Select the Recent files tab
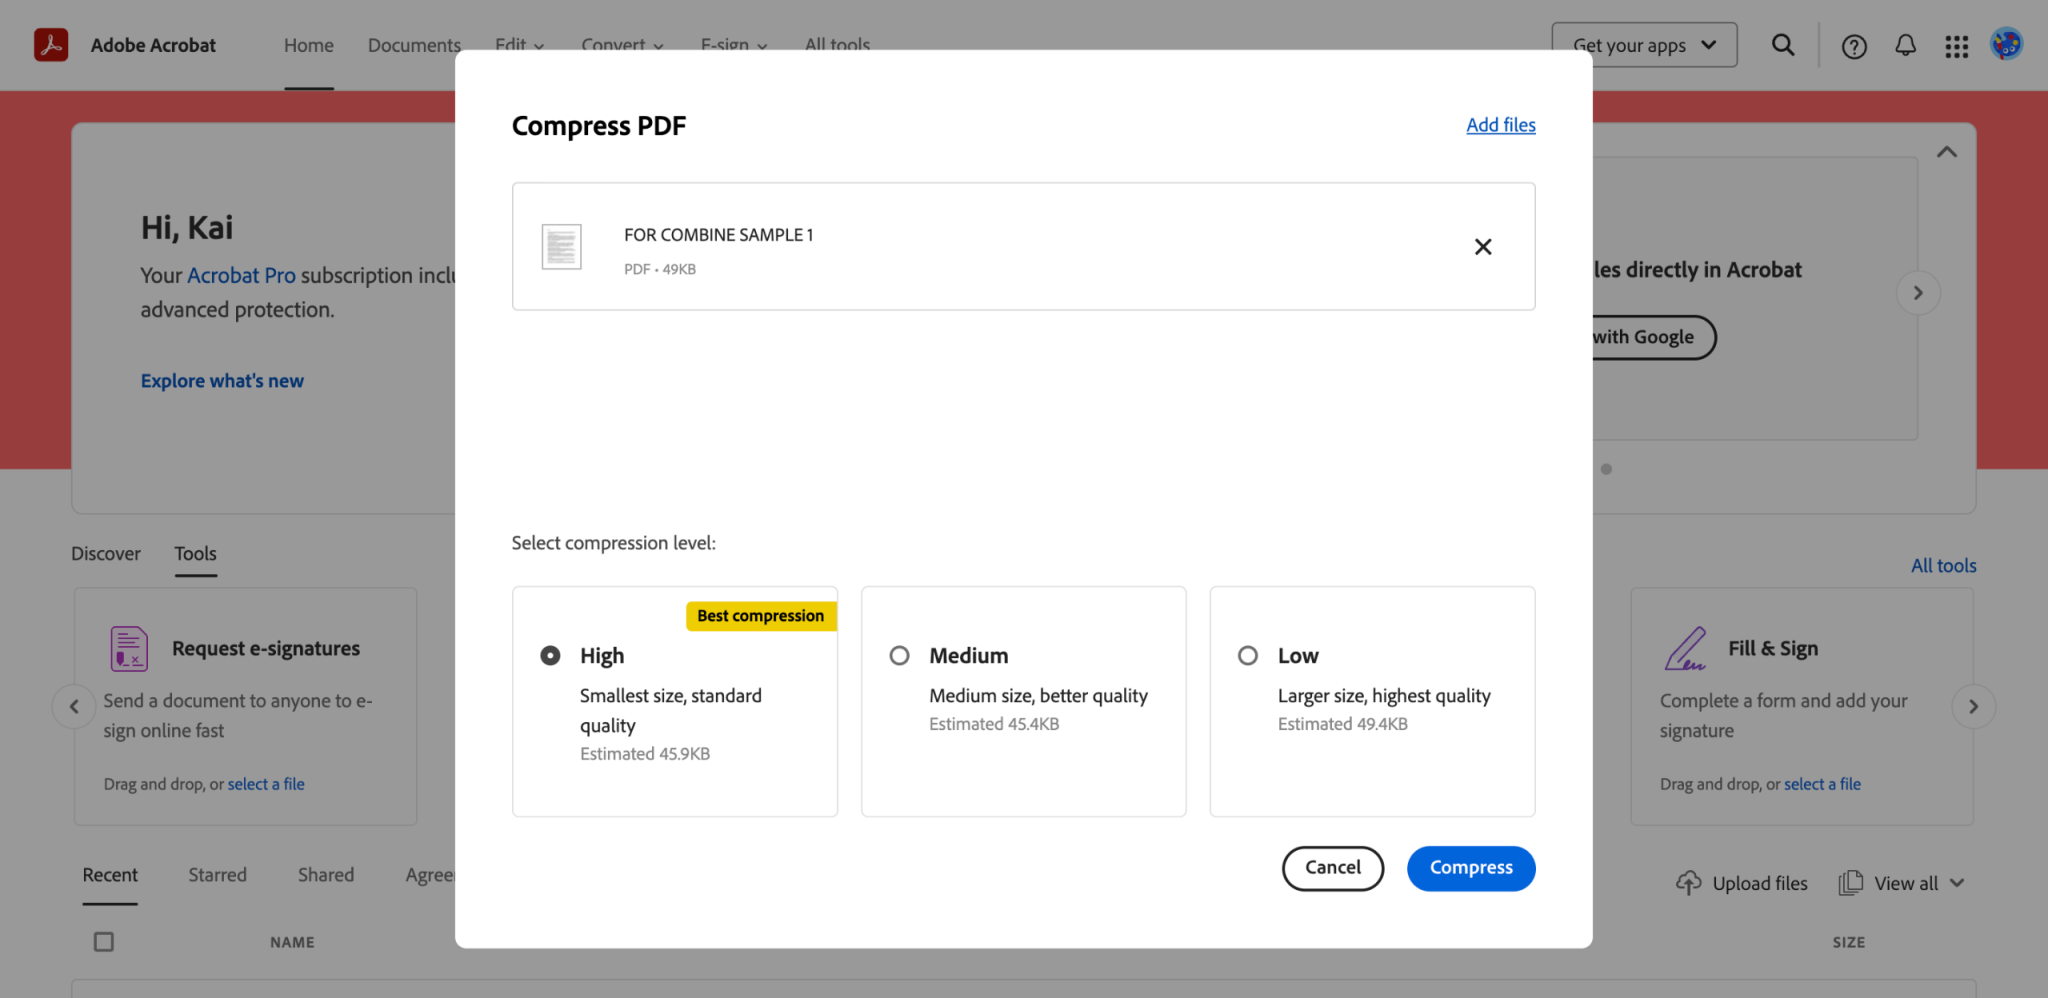Image resolution: width=2048 pixels, height=998 pixels. [x=110, y=875]
